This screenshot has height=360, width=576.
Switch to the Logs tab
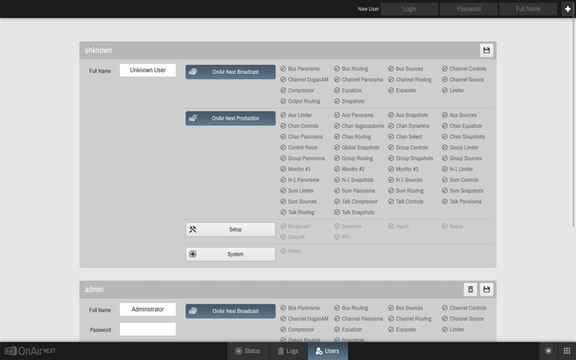[288, 351]
